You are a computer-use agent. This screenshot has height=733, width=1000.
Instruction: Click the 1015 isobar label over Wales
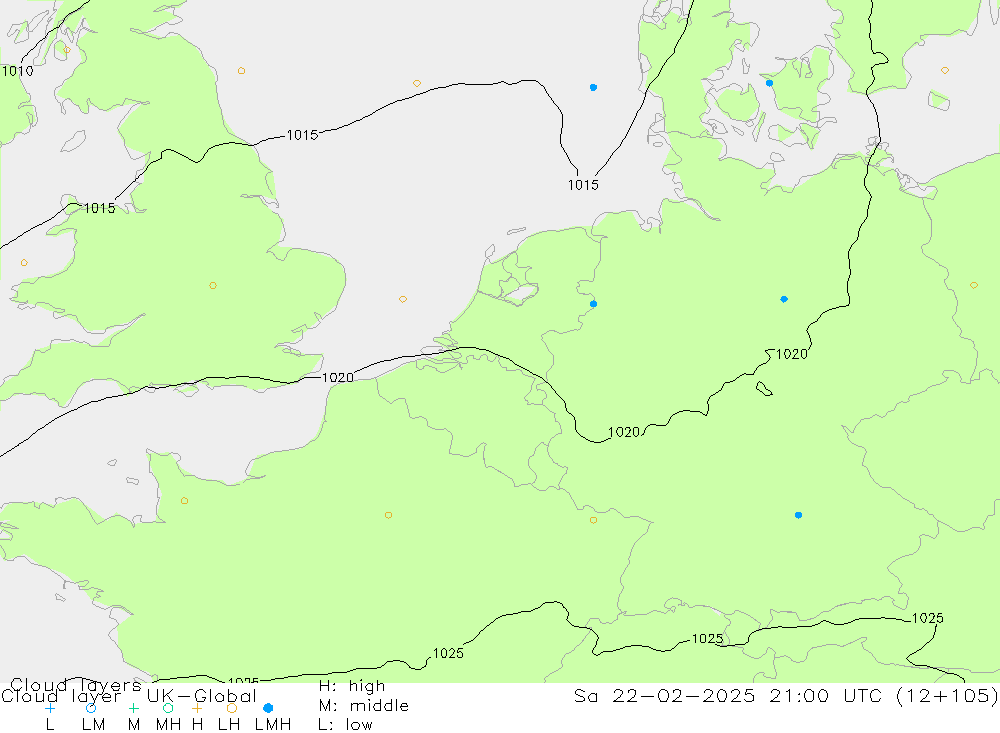[x=99, y=208]
